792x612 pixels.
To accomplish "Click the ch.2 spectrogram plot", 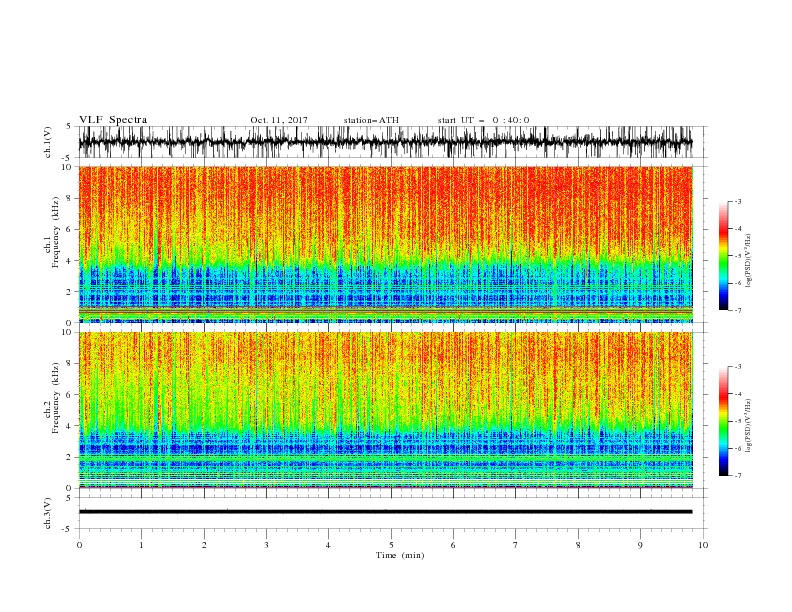I will click(386, 410).
